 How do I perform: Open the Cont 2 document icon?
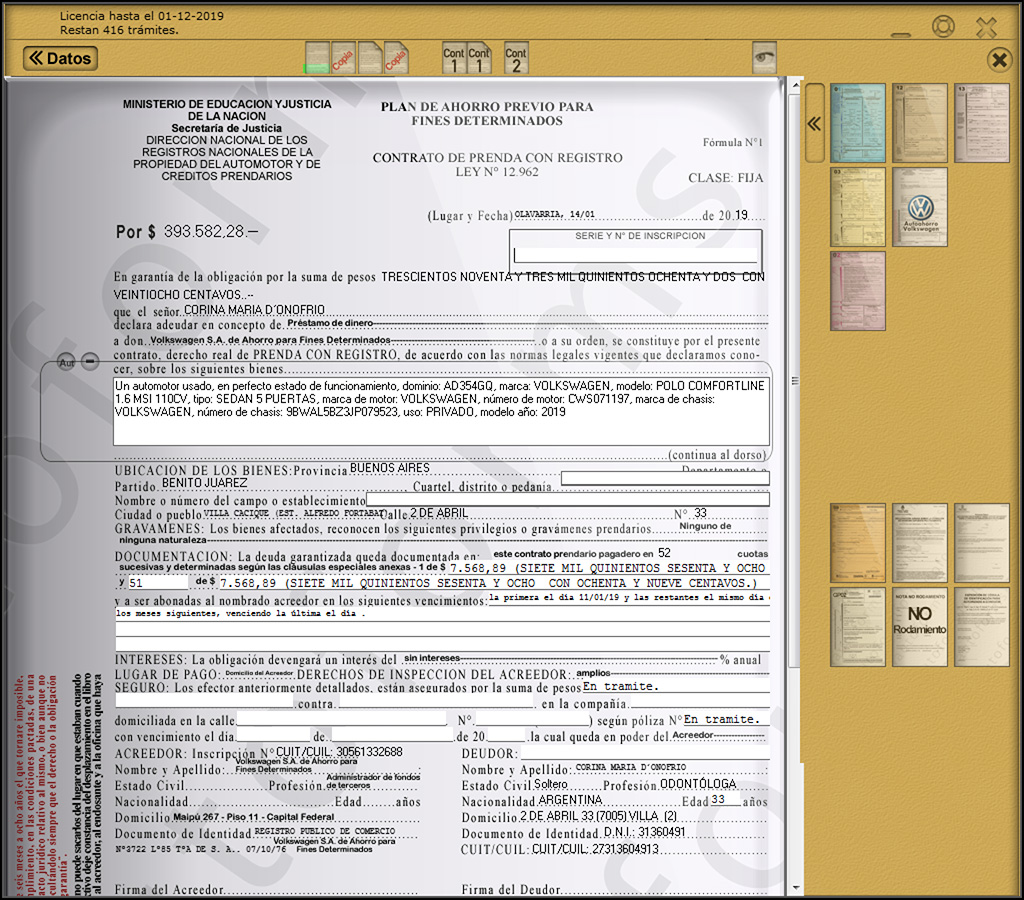515,56
